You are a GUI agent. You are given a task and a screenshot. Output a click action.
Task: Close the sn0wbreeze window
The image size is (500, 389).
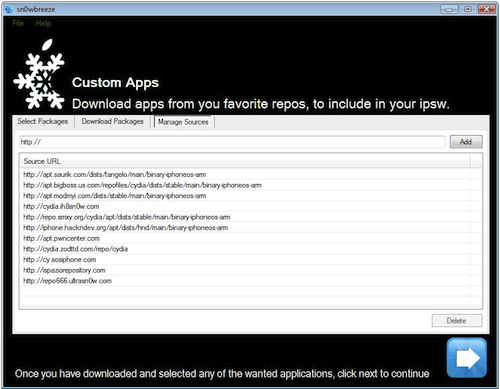coord(487,9)
